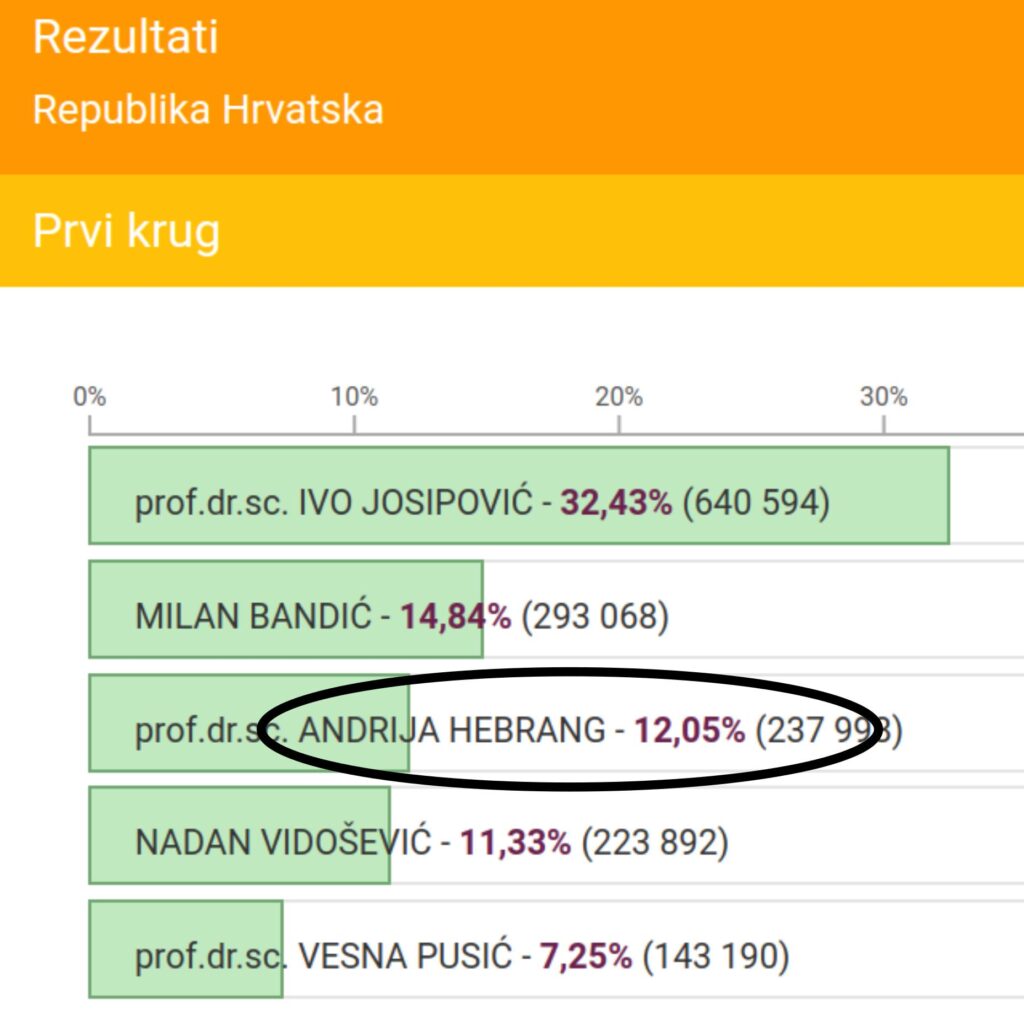Click the 32,43% percentage value
This screenshot has height=1010, width=1024.
(x=616, y=503)
